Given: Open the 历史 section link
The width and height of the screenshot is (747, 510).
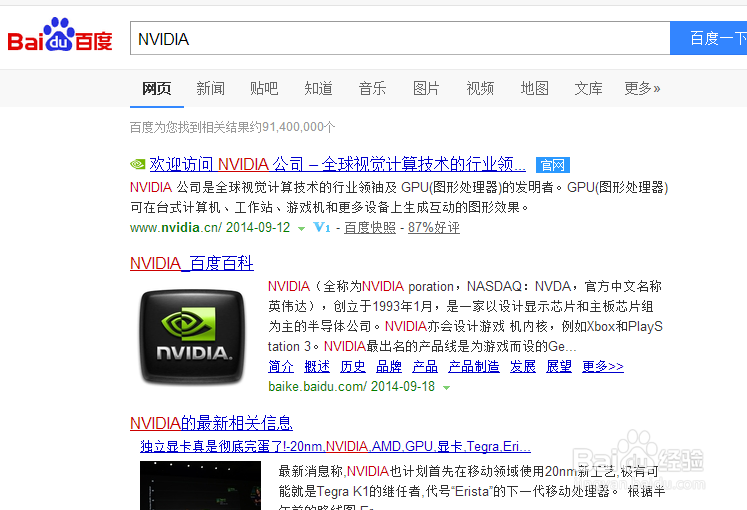Looking at the screenshot, I should [x=353, y=366].
